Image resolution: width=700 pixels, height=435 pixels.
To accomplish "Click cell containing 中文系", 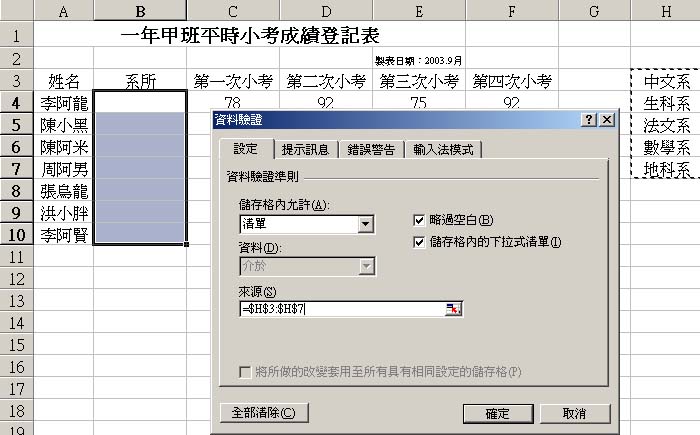I will (x=666, y=81).
